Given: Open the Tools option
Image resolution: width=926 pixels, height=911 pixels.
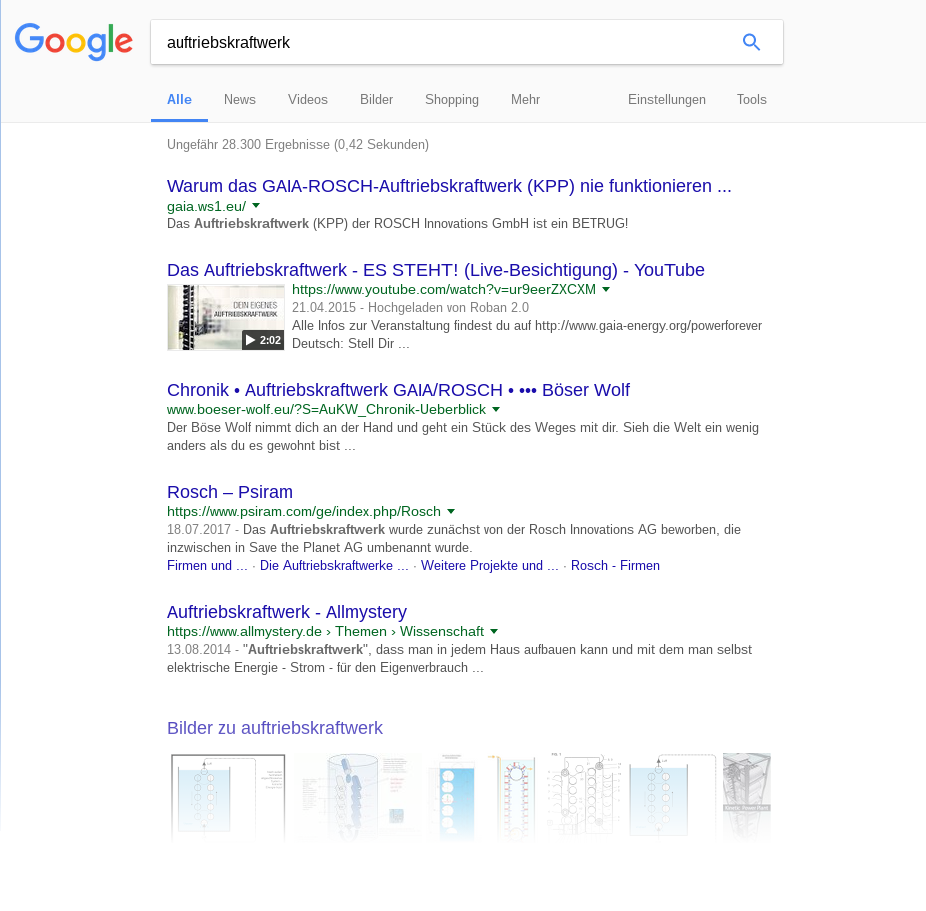Looking at the screenshot, I should pos(751,99).
